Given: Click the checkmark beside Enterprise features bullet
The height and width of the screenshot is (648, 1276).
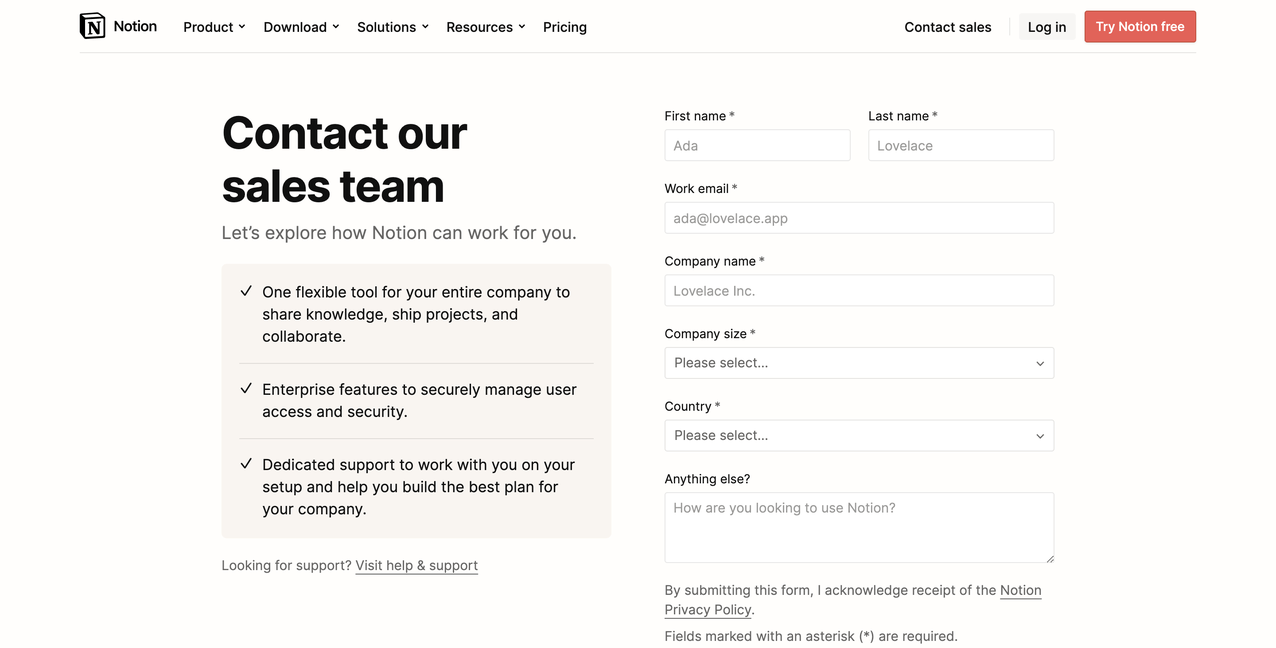Looking at the screenshot, I should click(x=246, y=389).
